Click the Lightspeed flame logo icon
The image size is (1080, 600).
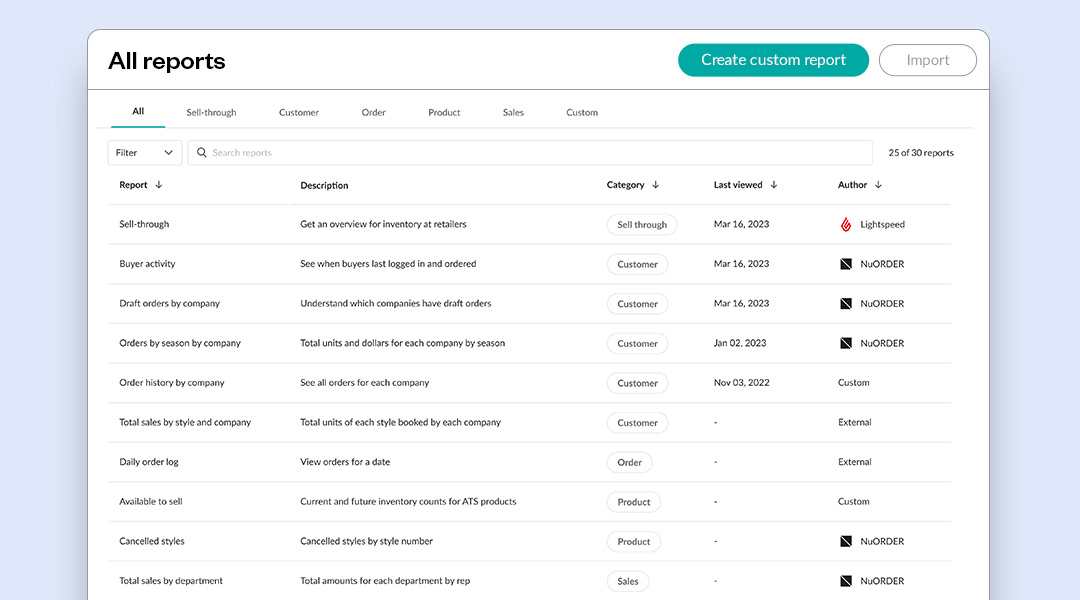point(846,225)
